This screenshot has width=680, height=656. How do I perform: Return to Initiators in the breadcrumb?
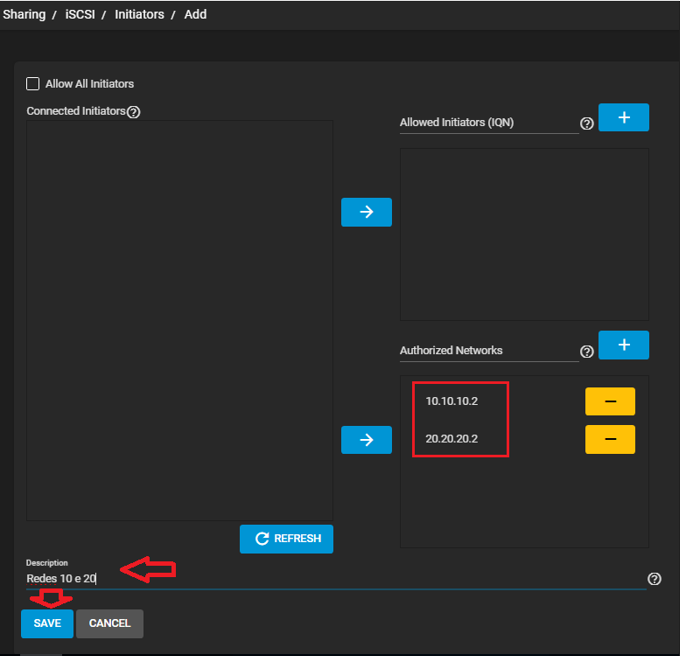click(x=139, y=15)
